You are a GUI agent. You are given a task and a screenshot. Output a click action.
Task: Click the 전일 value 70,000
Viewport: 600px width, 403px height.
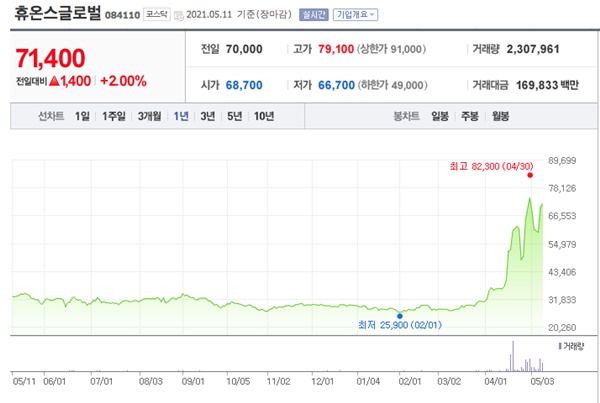click(x=244, y=49)
